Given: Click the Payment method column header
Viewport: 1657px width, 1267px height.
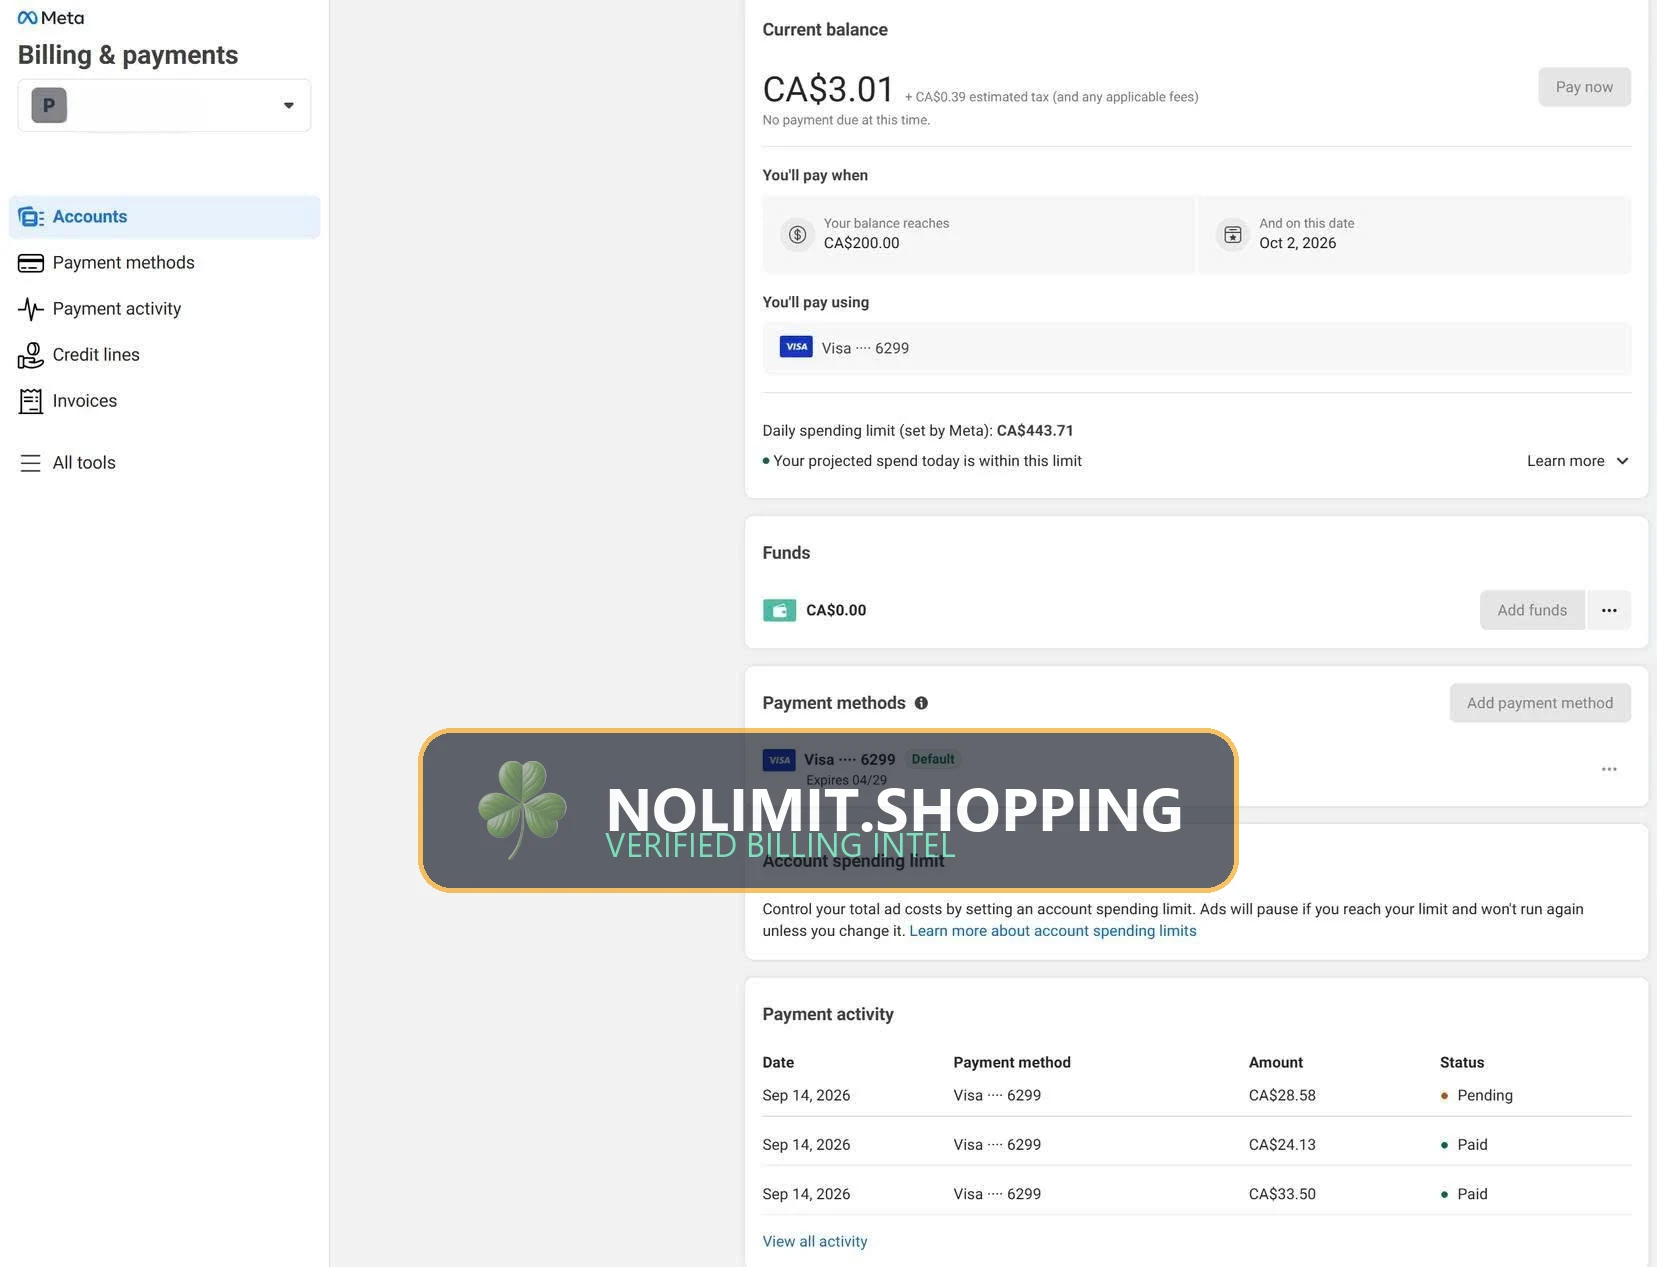Looking at the screenshot, I should click(1012, 1062).
